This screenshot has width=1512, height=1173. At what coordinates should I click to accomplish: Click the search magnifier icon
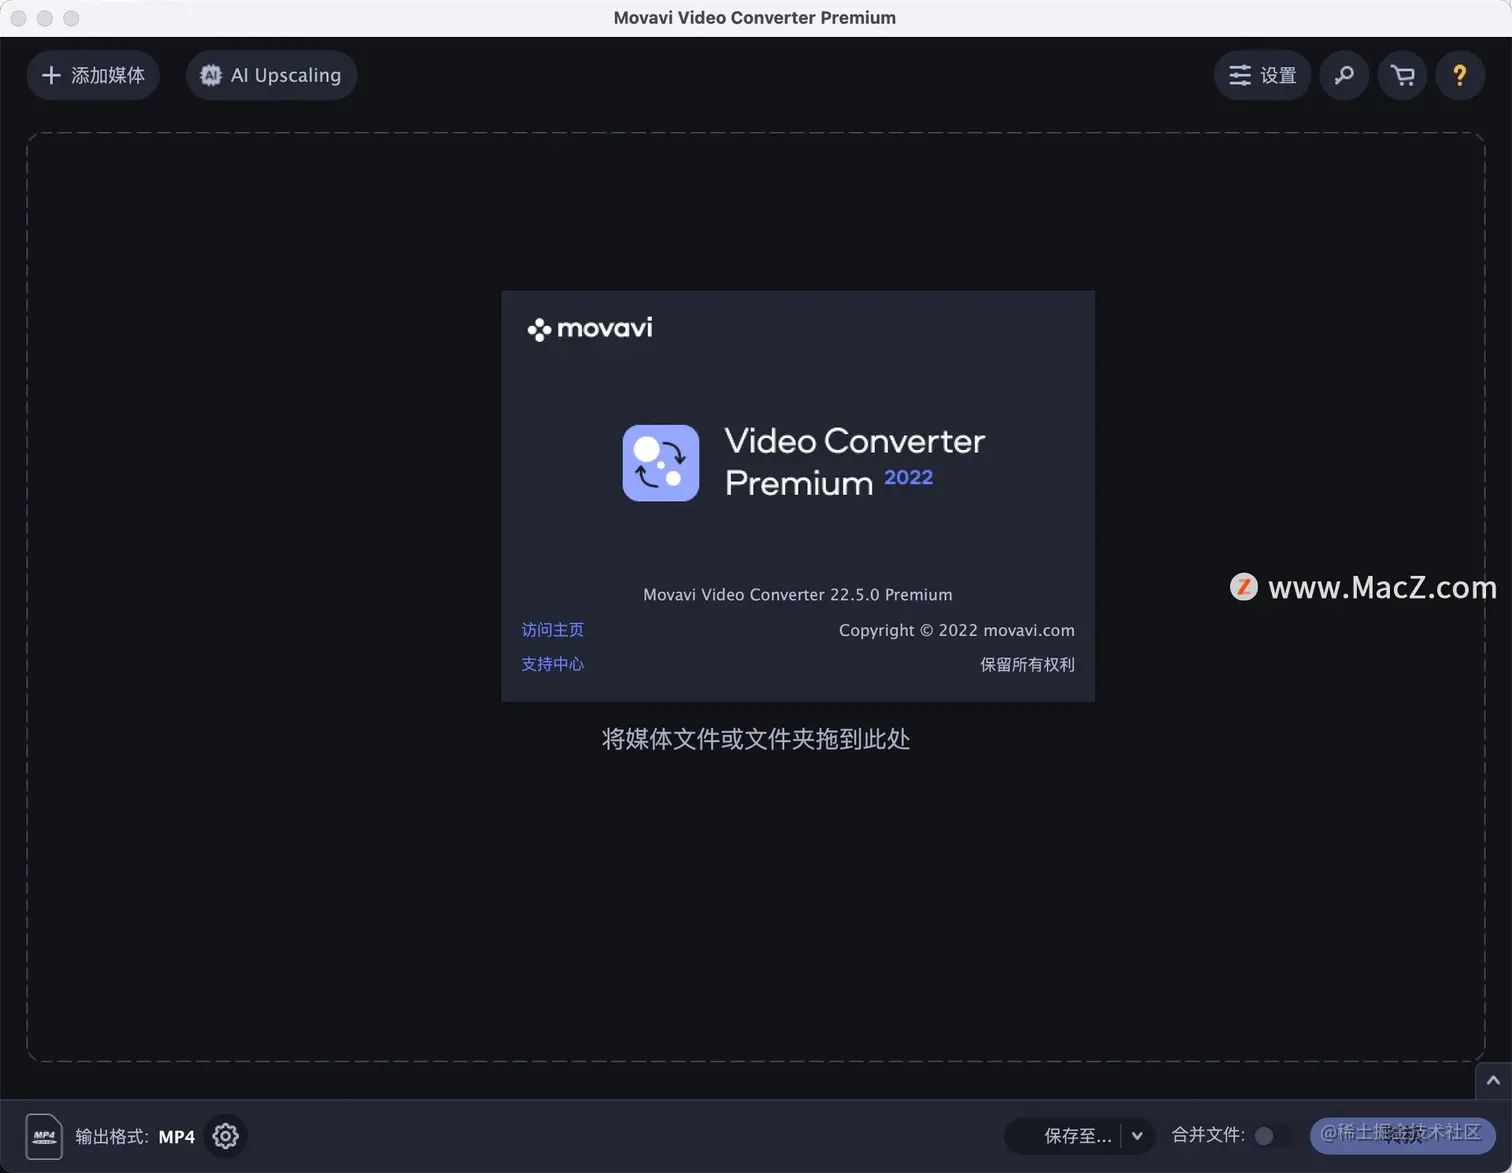pyautogui.click(x=1344, y=75)
